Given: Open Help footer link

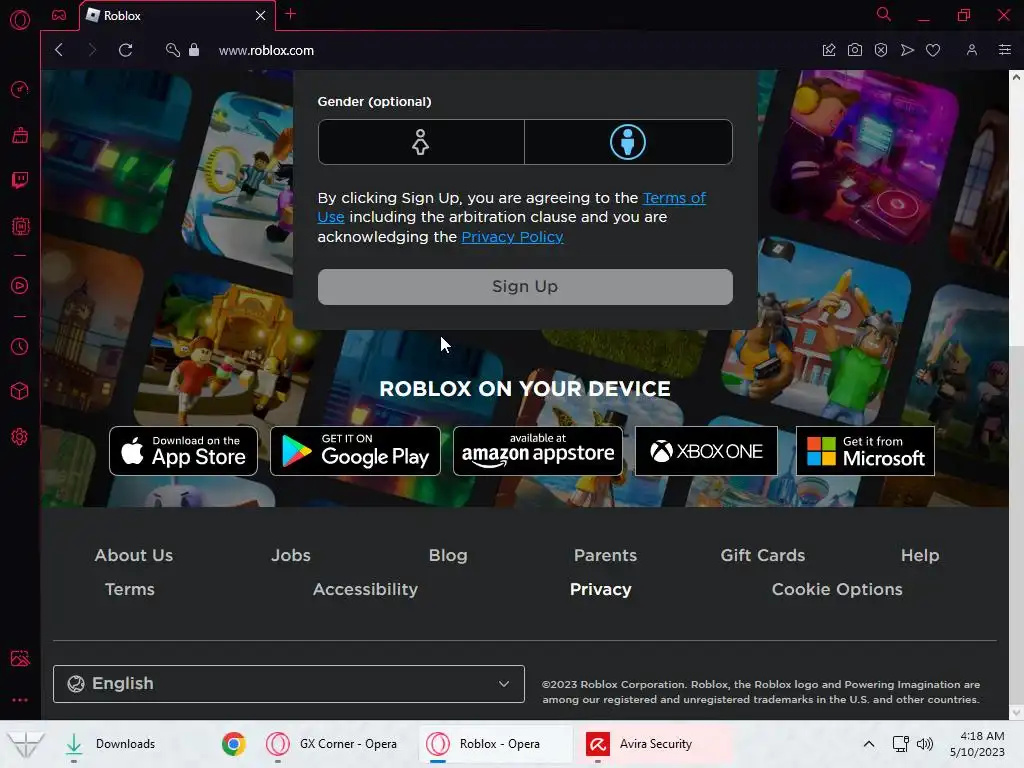Looking at the screenshot, I should [x=920, y=555].
